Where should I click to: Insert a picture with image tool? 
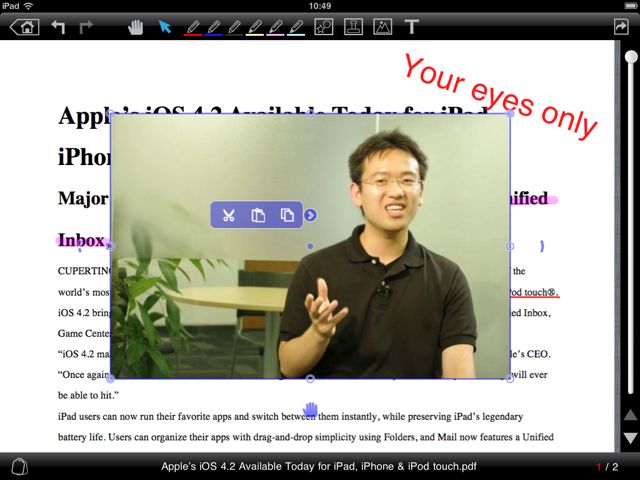(x=382, y=27)
